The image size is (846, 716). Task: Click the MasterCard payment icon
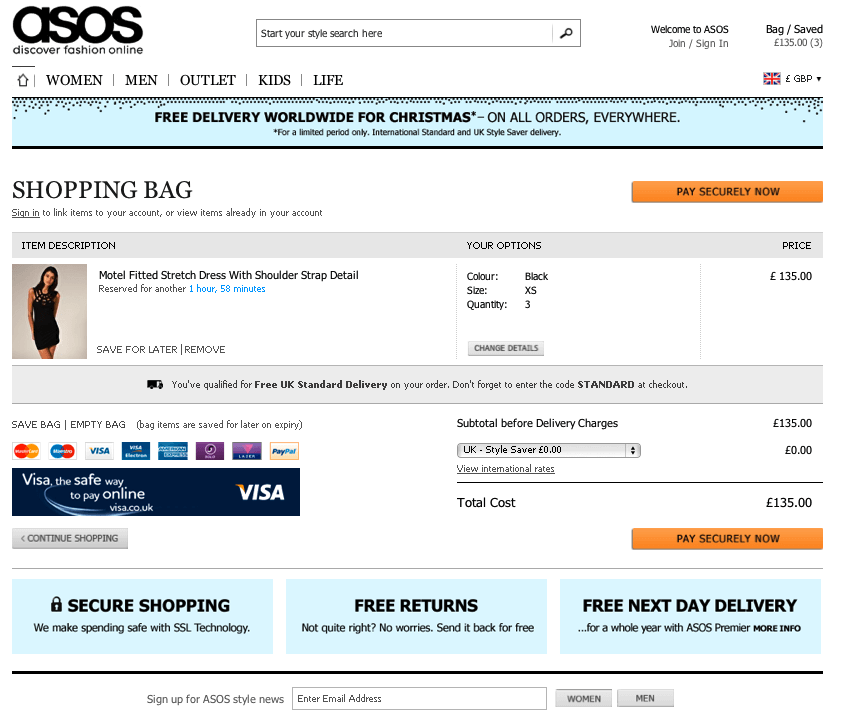26,451
